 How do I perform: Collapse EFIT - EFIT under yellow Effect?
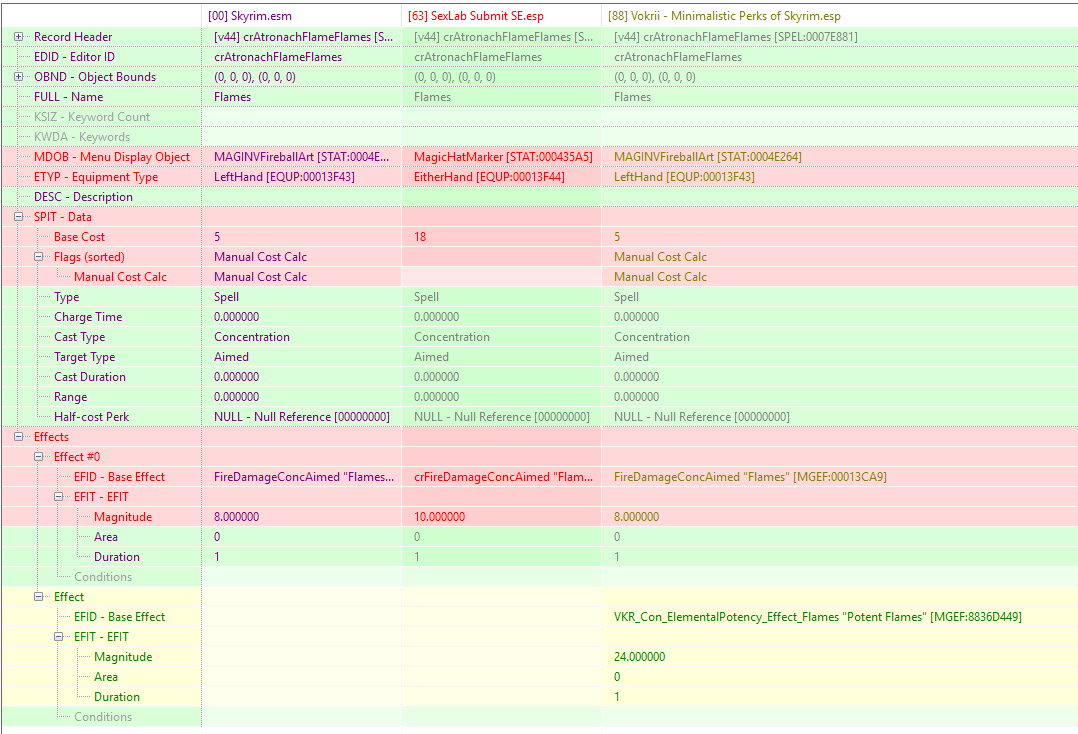coord(58,636)
